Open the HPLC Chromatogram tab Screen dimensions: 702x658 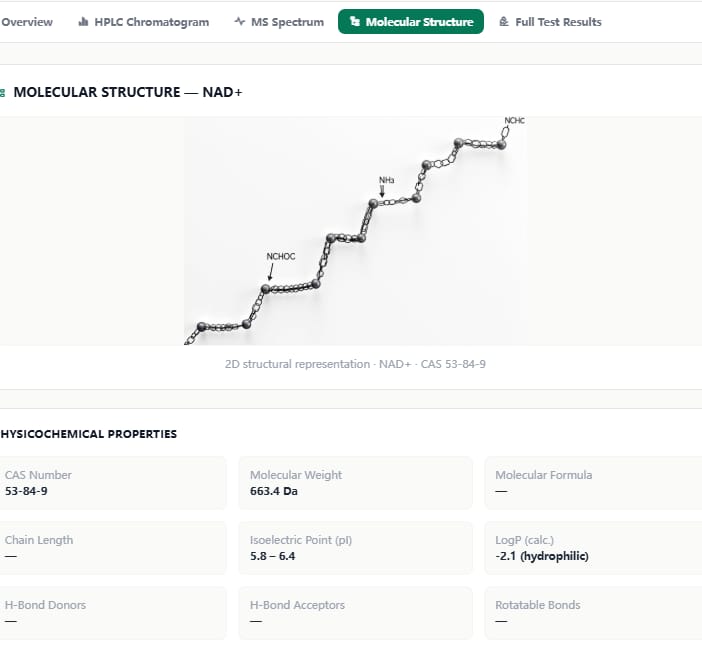pyautogui.click(x=144, y=21)
